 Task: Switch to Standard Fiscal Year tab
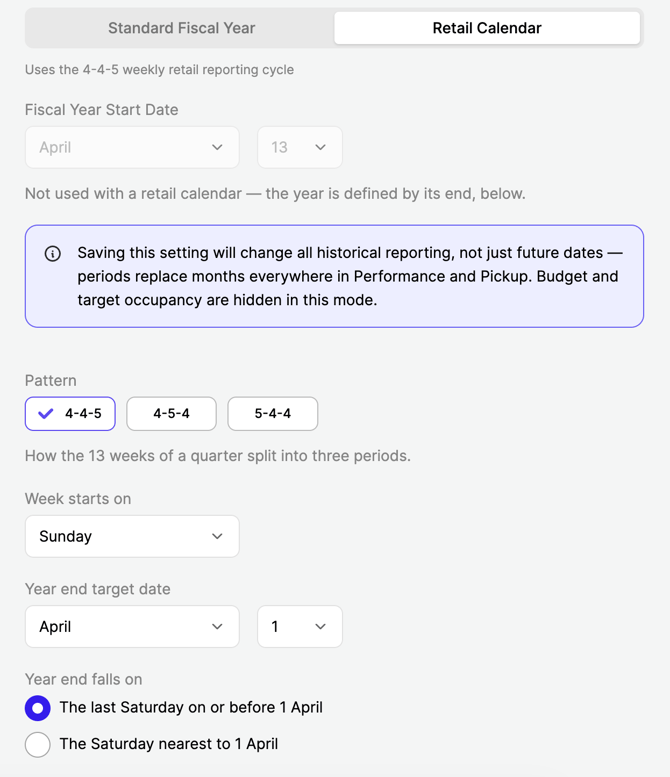click(x=181, y=28)
